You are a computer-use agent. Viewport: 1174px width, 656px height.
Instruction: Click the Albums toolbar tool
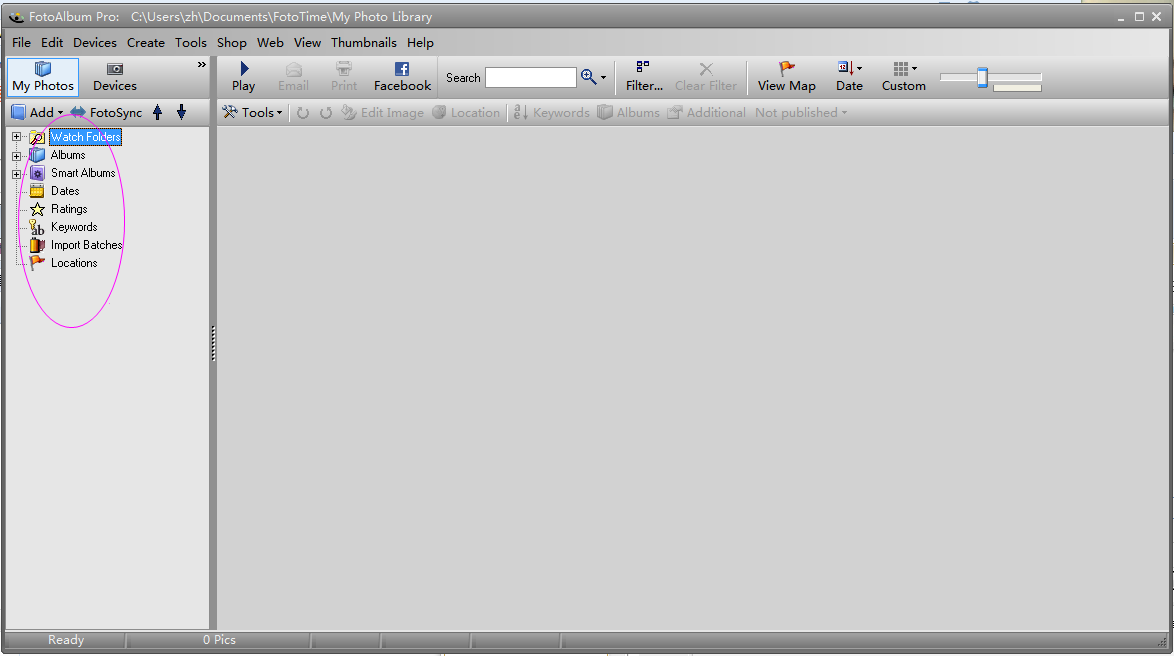(x=628, y=112)
